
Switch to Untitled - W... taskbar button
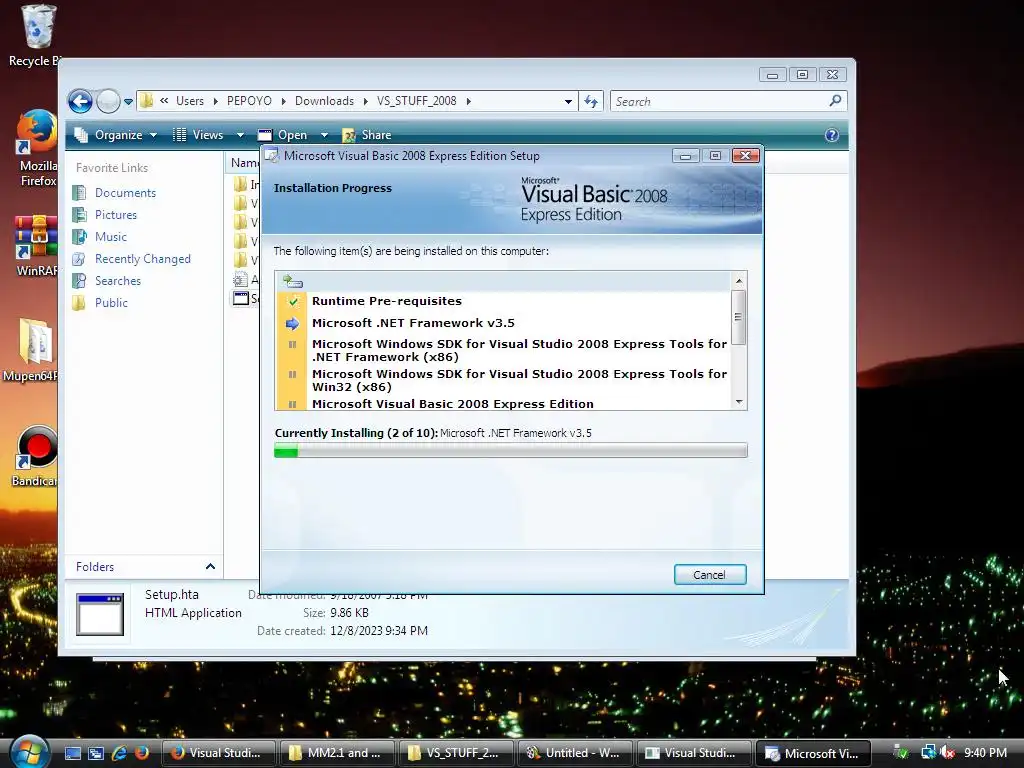575,753
